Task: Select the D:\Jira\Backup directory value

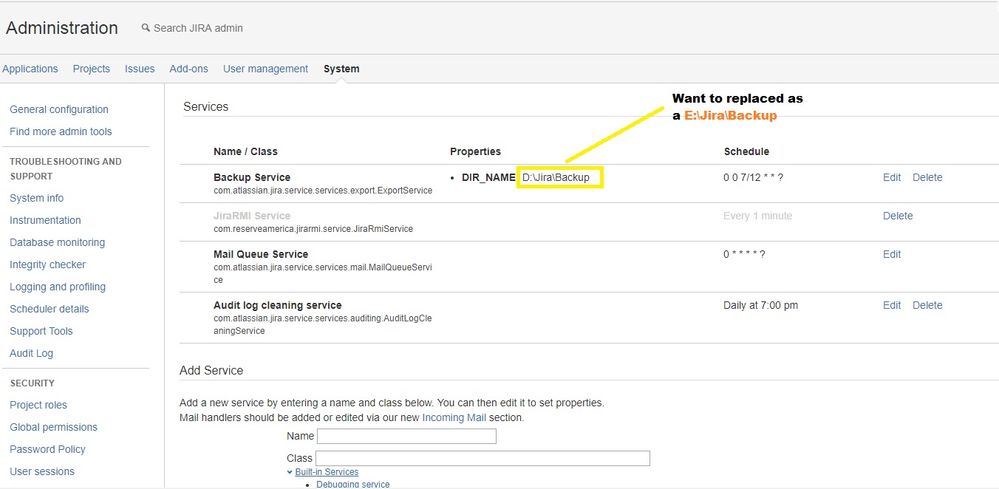Action: [556, 178]
